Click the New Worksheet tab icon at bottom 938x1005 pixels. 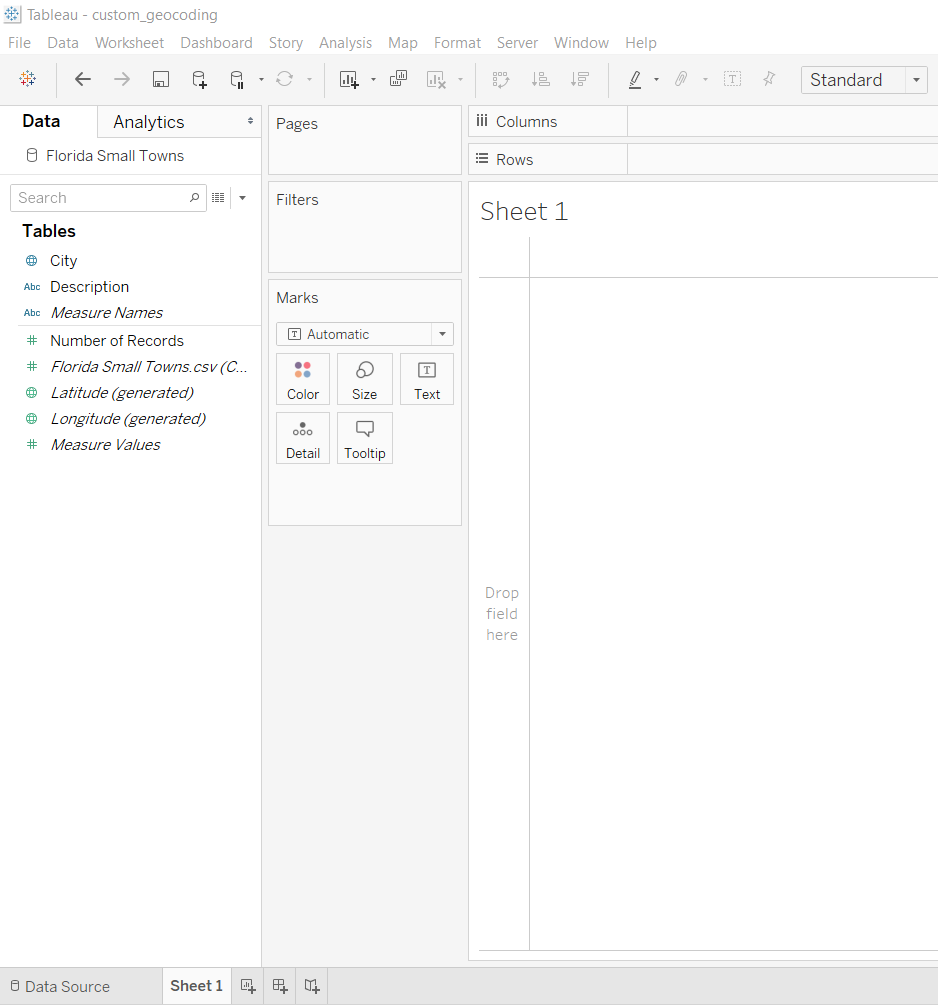[247, 986]
